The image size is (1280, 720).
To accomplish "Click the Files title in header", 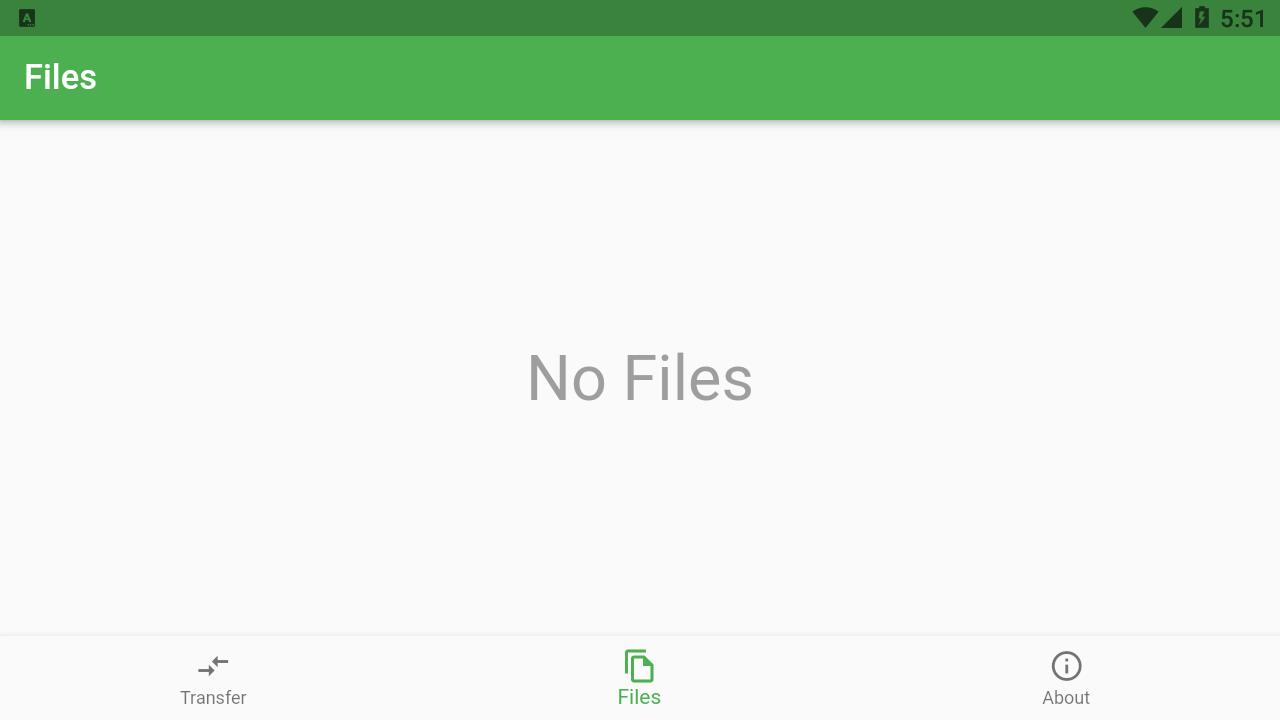I will (x=60, y=77).
